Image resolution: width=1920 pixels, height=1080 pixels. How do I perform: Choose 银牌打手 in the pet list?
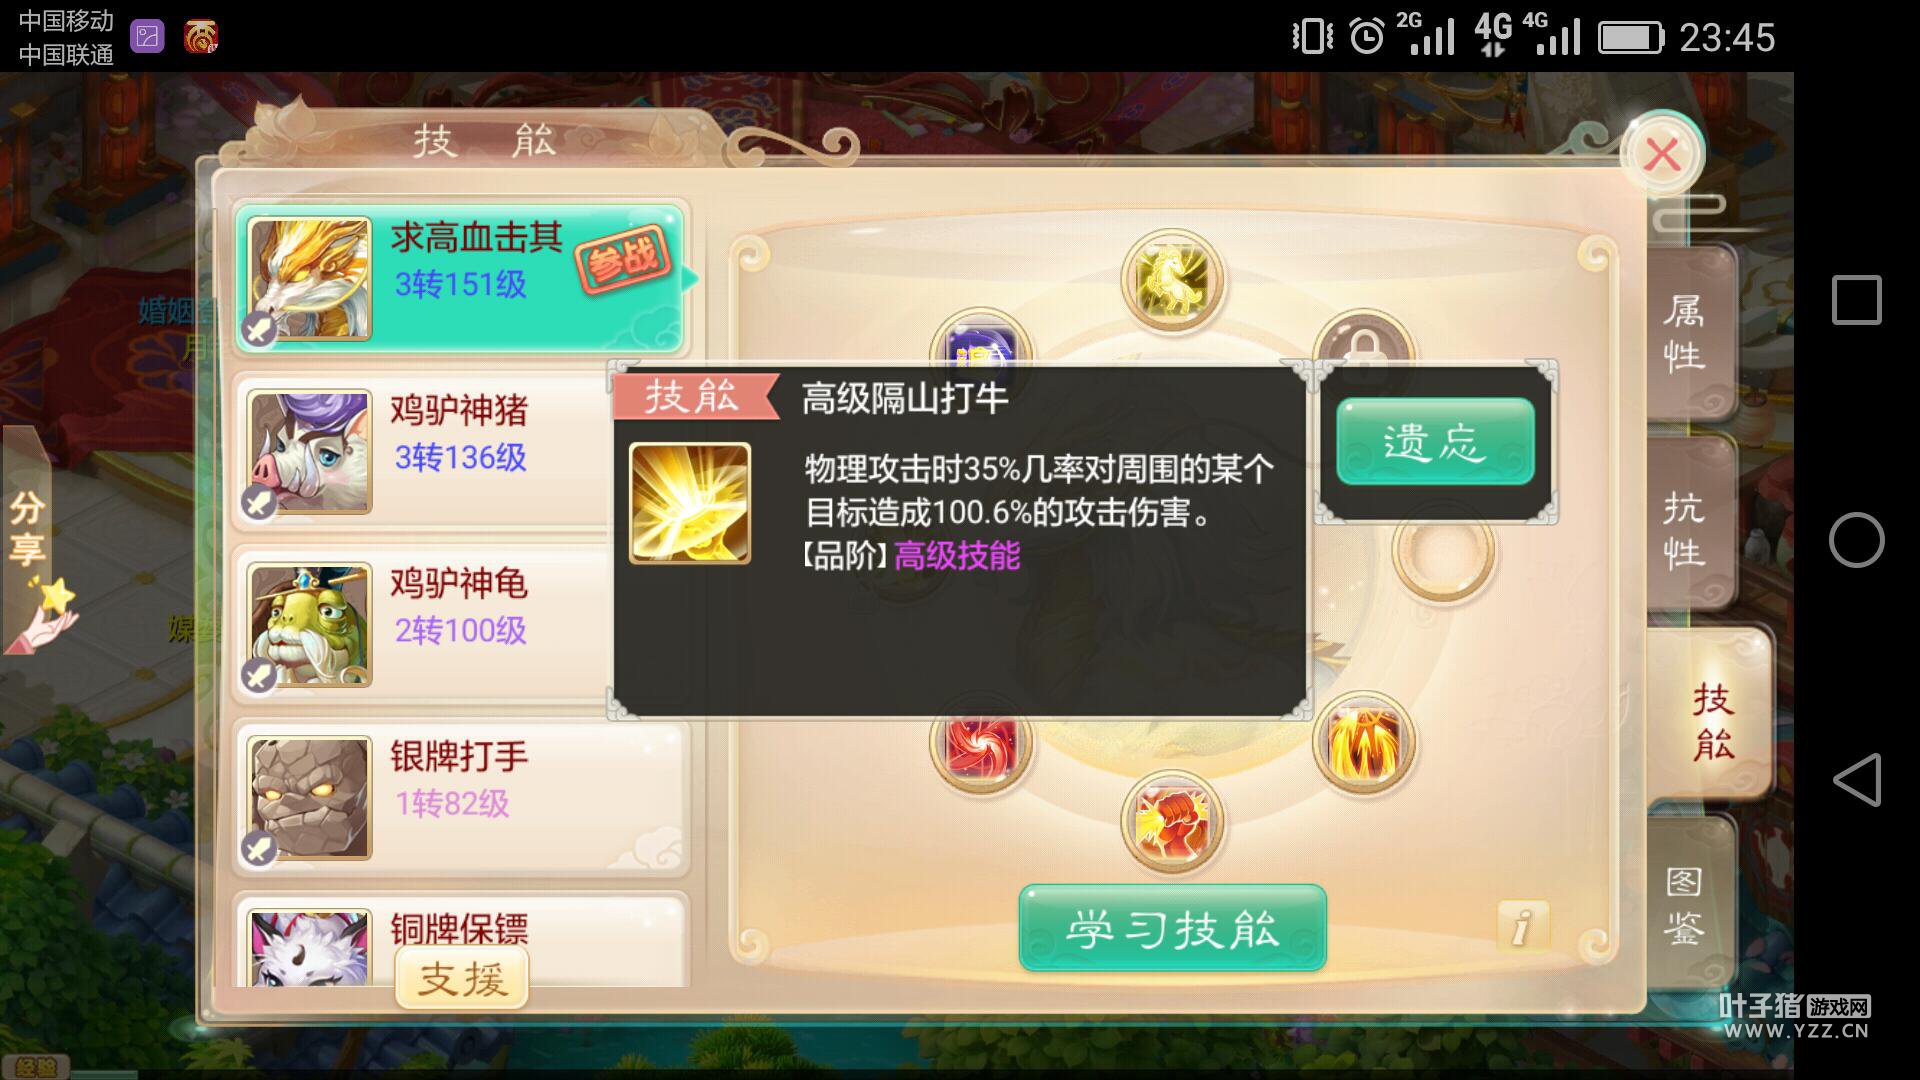pyautogui.click(x=461, y=797)
